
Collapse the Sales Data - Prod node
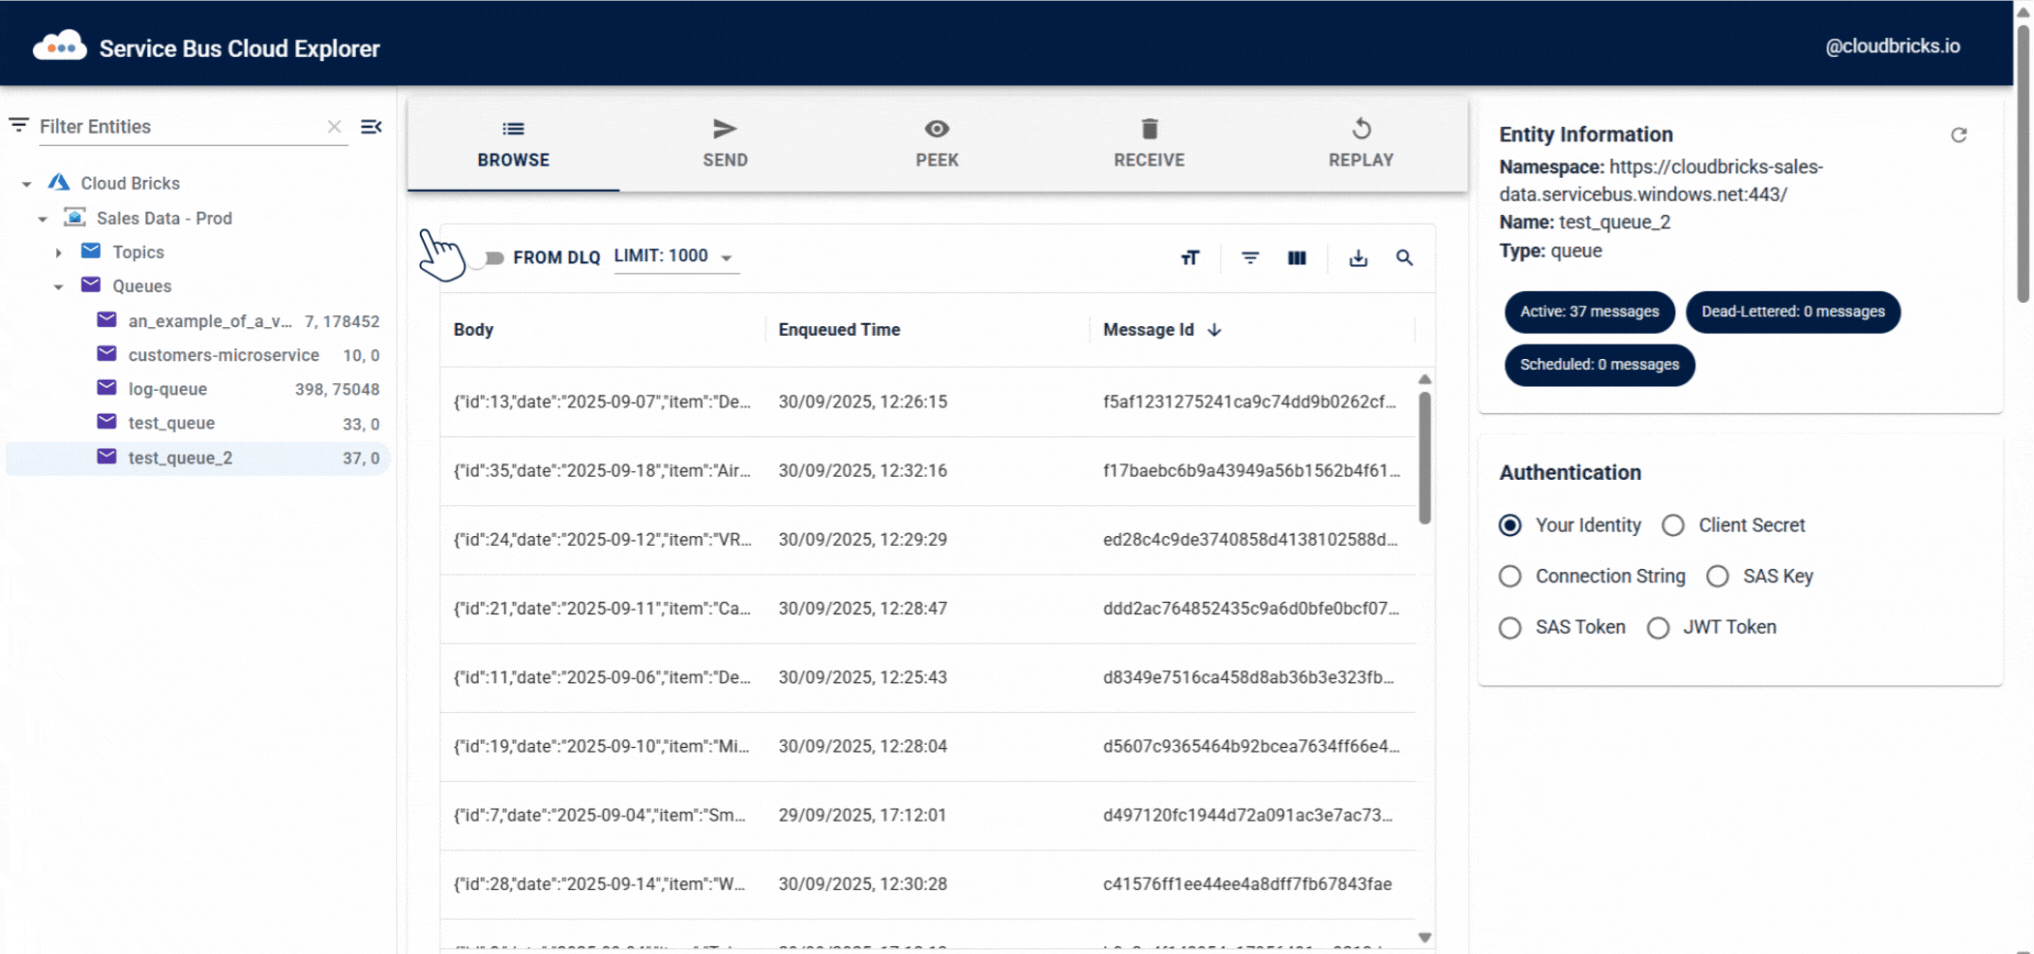pos(42,218)
